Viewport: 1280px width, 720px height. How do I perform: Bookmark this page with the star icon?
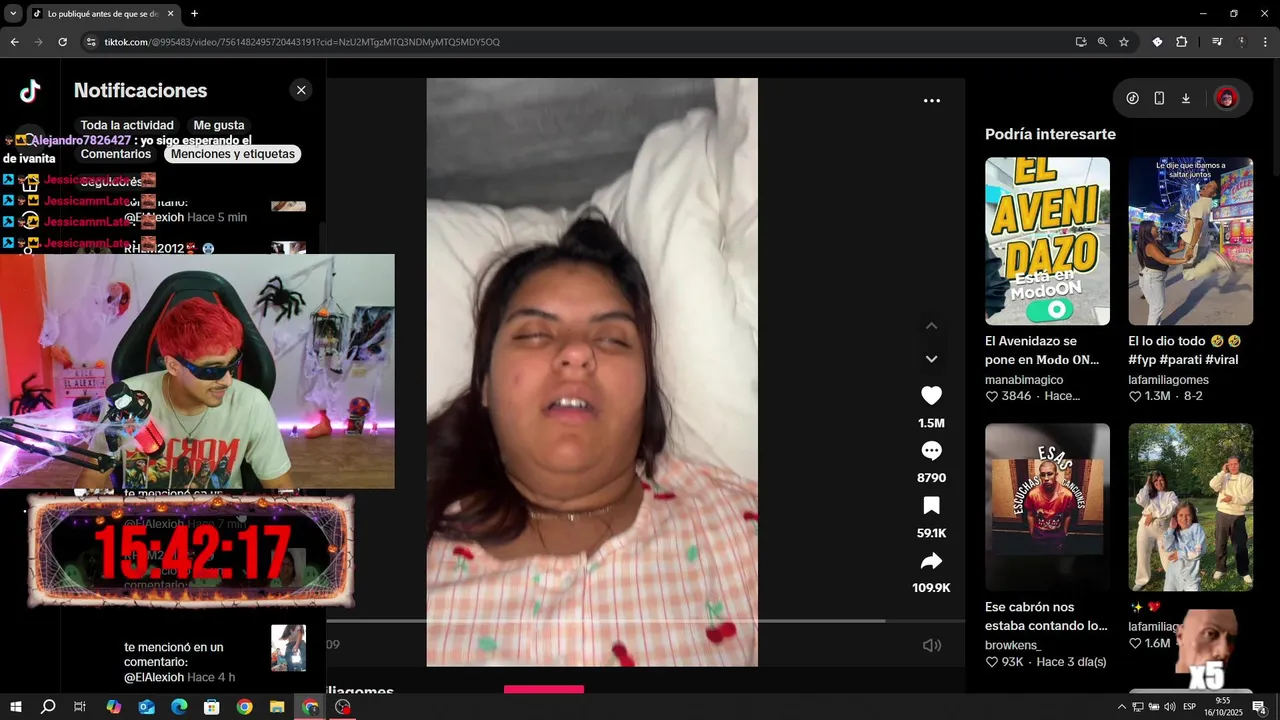tap(1124, 42)
